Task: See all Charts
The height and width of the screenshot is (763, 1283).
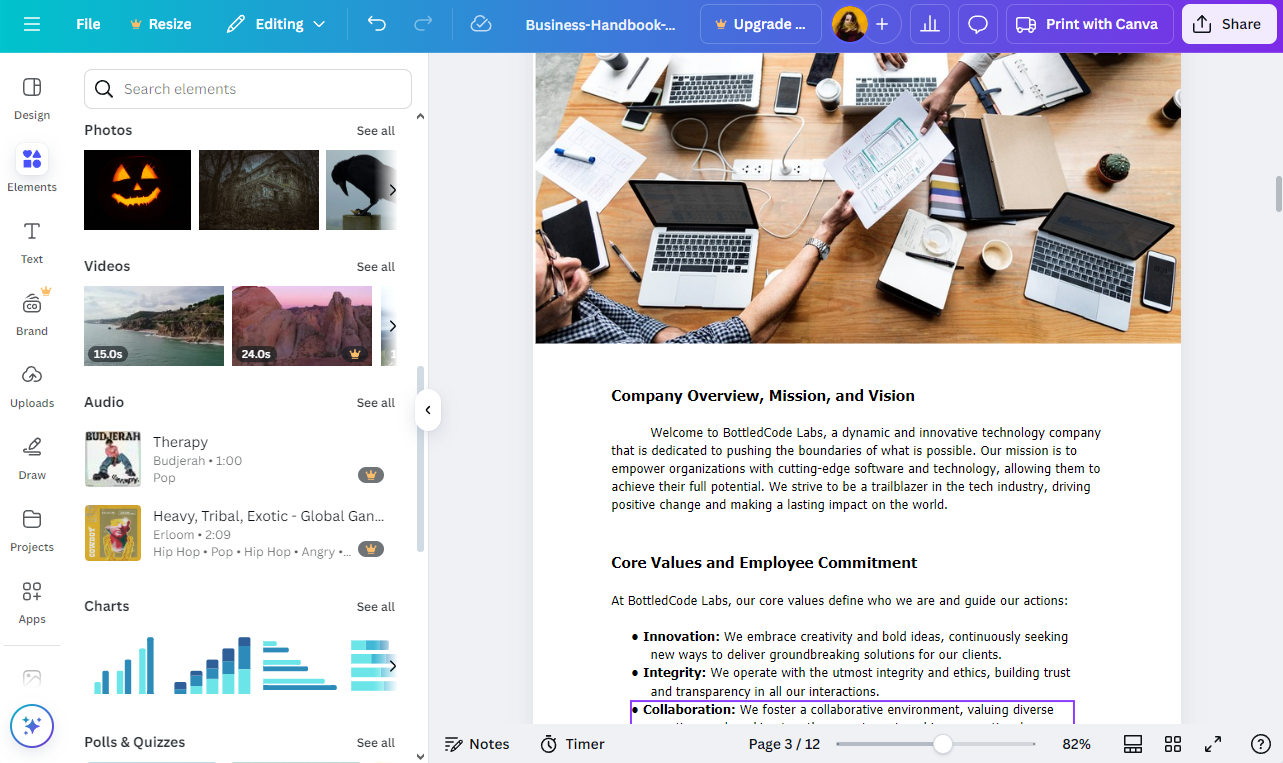Action: click(x=376, y=607)
